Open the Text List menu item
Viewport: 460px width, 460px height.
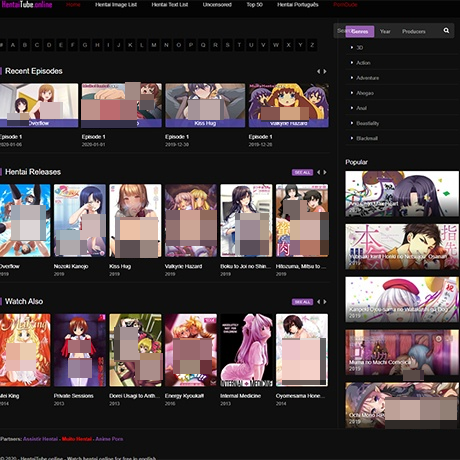170,5
